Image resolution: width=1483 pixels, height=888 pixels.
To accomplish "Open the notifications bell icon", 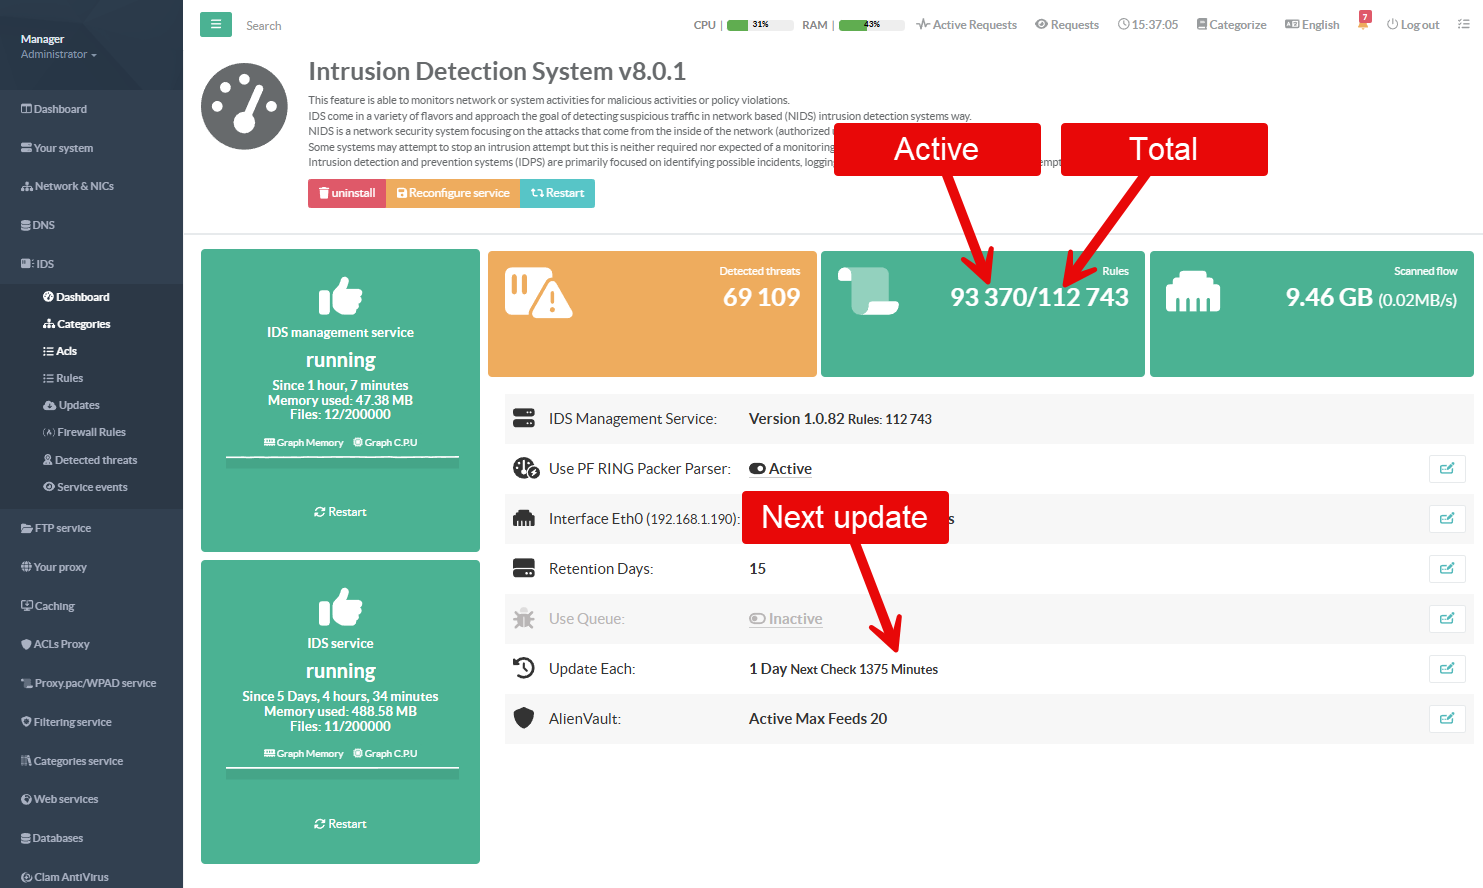I will click(1363, 22).
